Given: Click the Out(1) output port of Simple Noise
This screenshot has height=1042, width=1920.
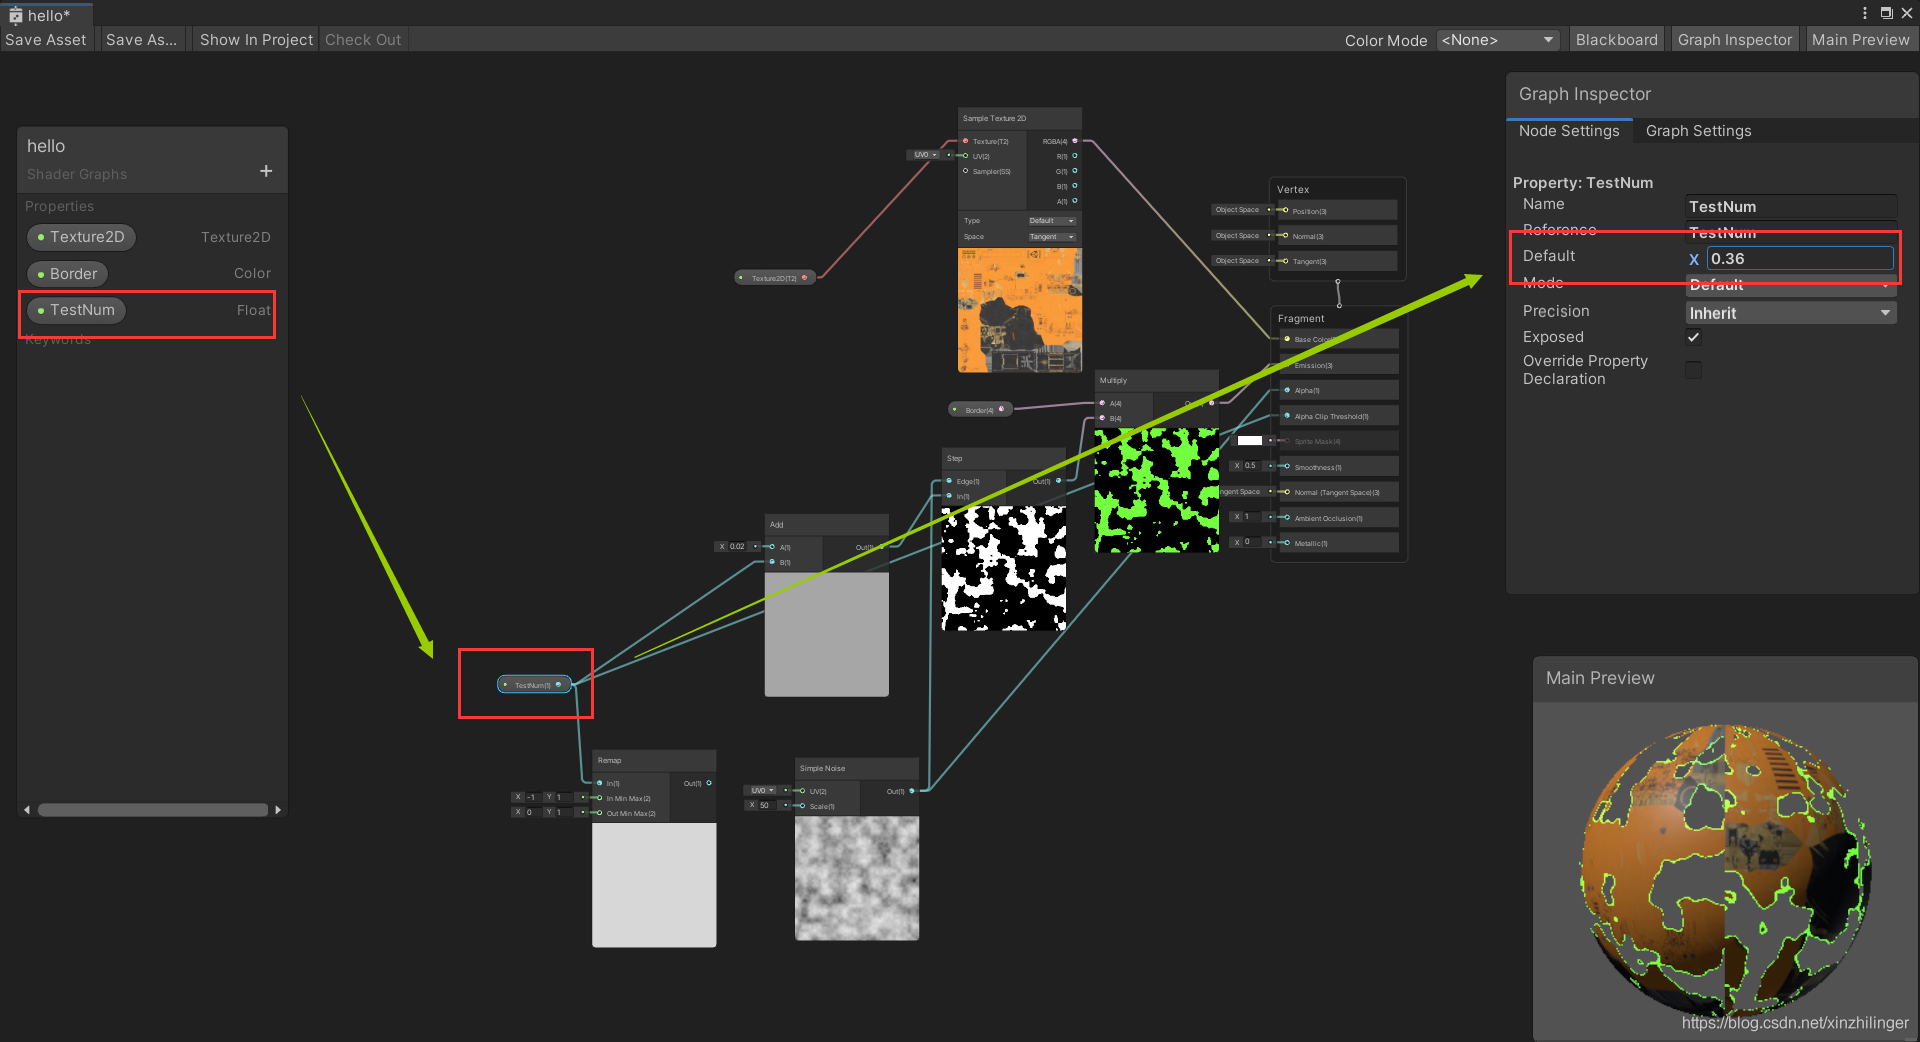Looking at the screenshot, I should [x=912, y=791].
